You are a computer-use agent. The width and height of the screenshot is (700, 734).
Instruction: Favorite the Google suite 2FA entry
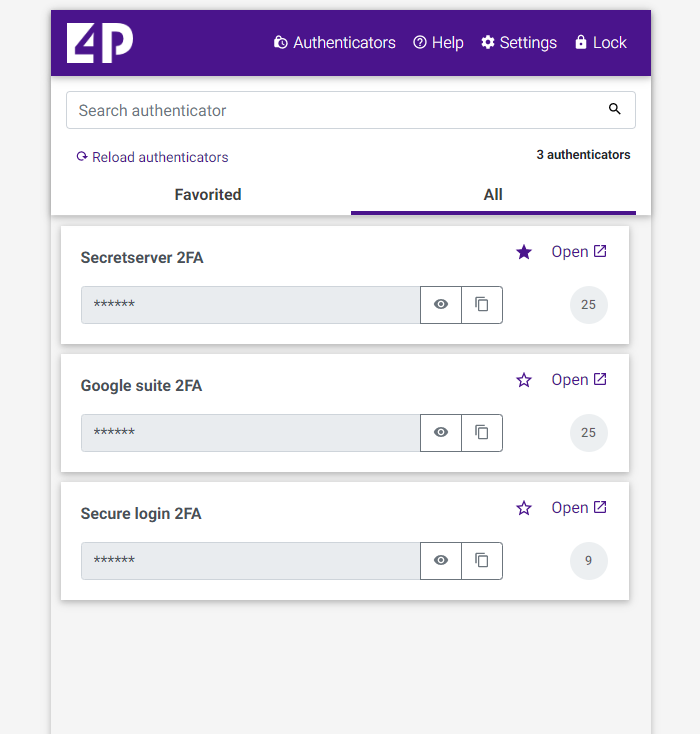524,380
